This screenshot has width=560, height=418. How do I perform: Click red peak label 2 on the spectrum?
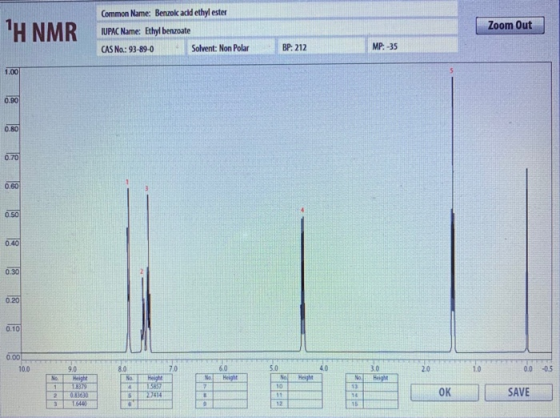pyautogui.click(x=141, y=272)
